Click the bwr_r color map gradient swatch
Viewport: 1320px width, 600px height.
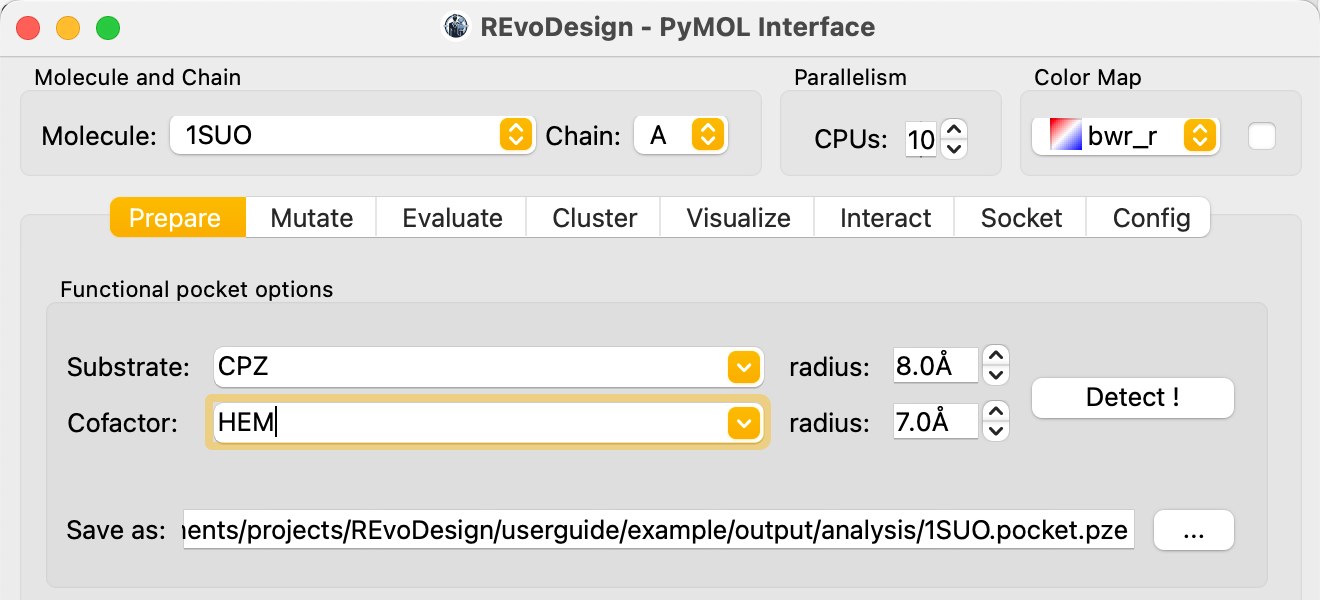(x=1065, y=136)
